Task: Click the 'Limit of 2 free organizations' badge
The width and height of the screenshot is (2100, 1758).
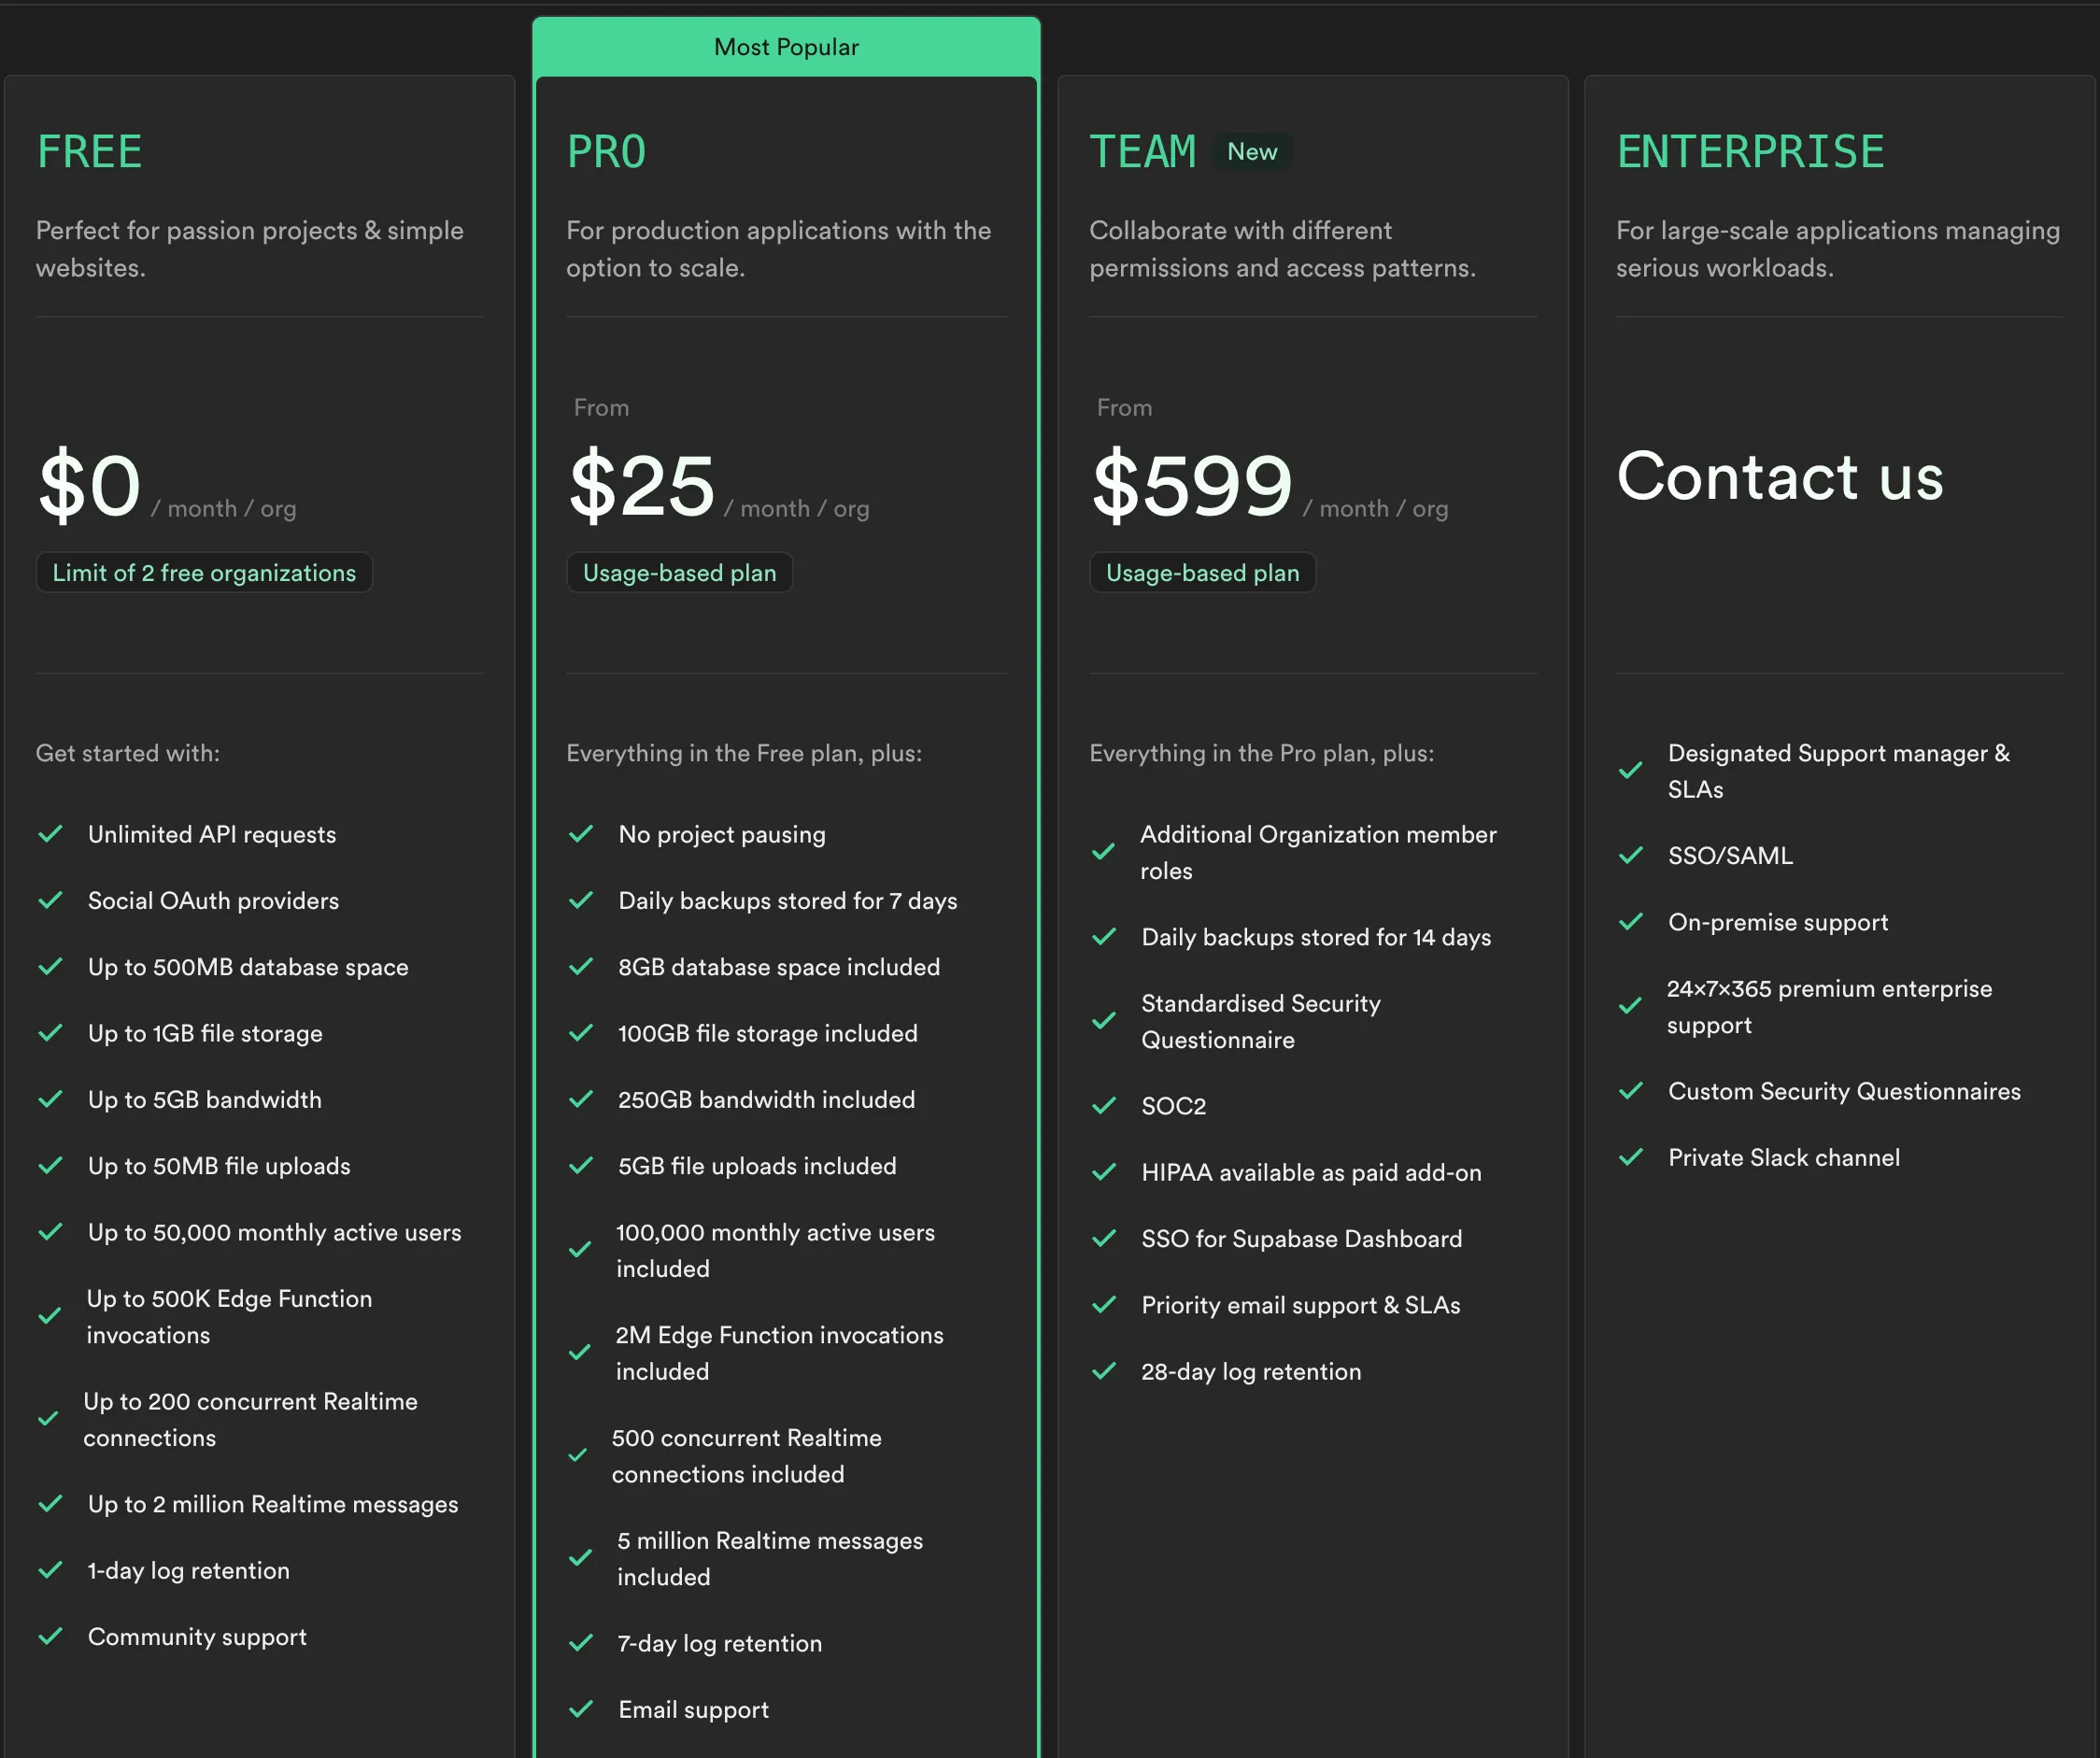Action: [204, 573]
